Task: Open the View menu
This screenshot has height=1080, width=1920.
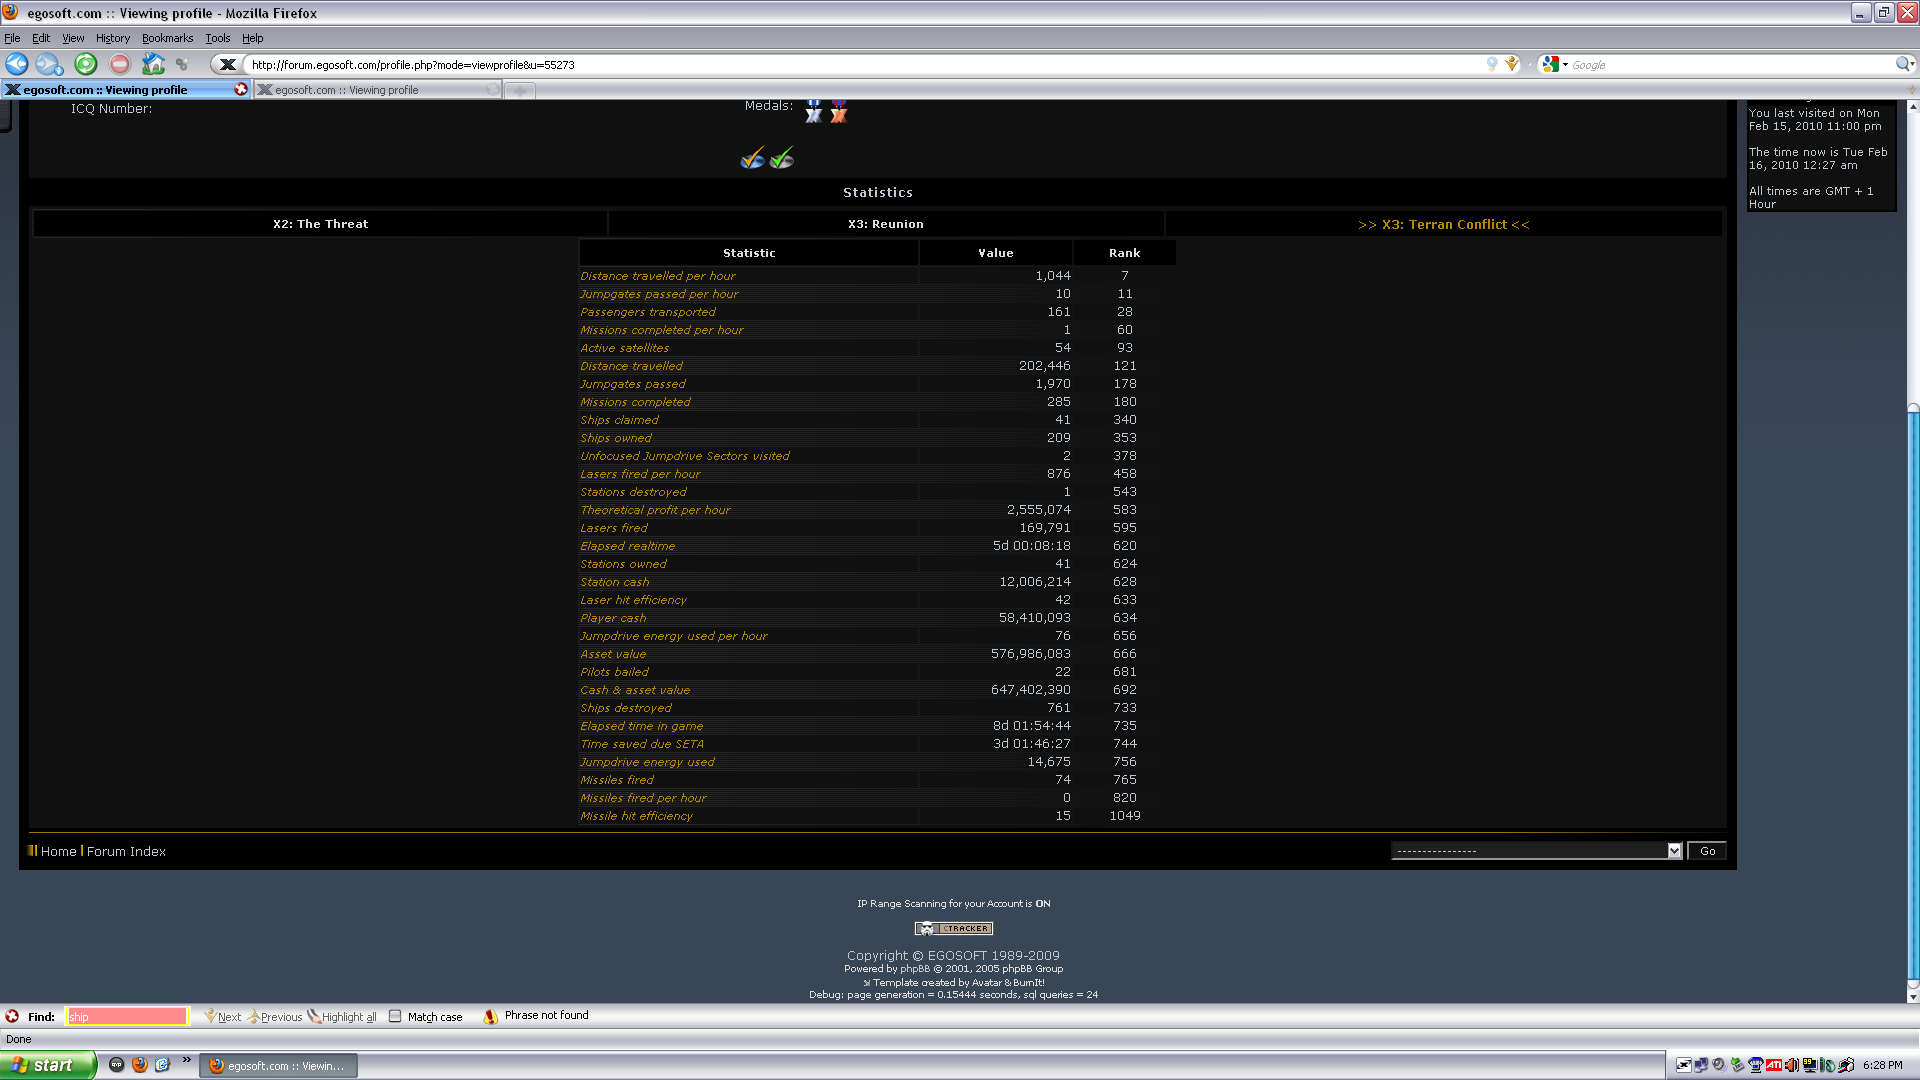Action: coord(73,38)
